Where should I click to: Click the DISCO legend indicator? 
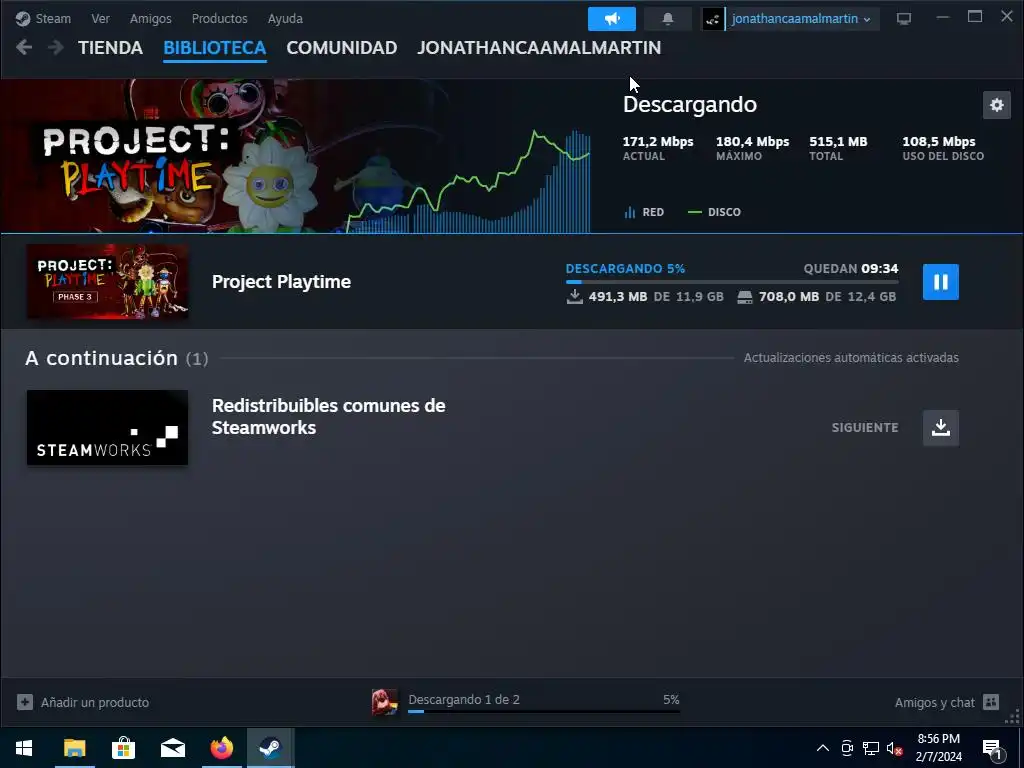pyautogui.click(x=714, y=212)
